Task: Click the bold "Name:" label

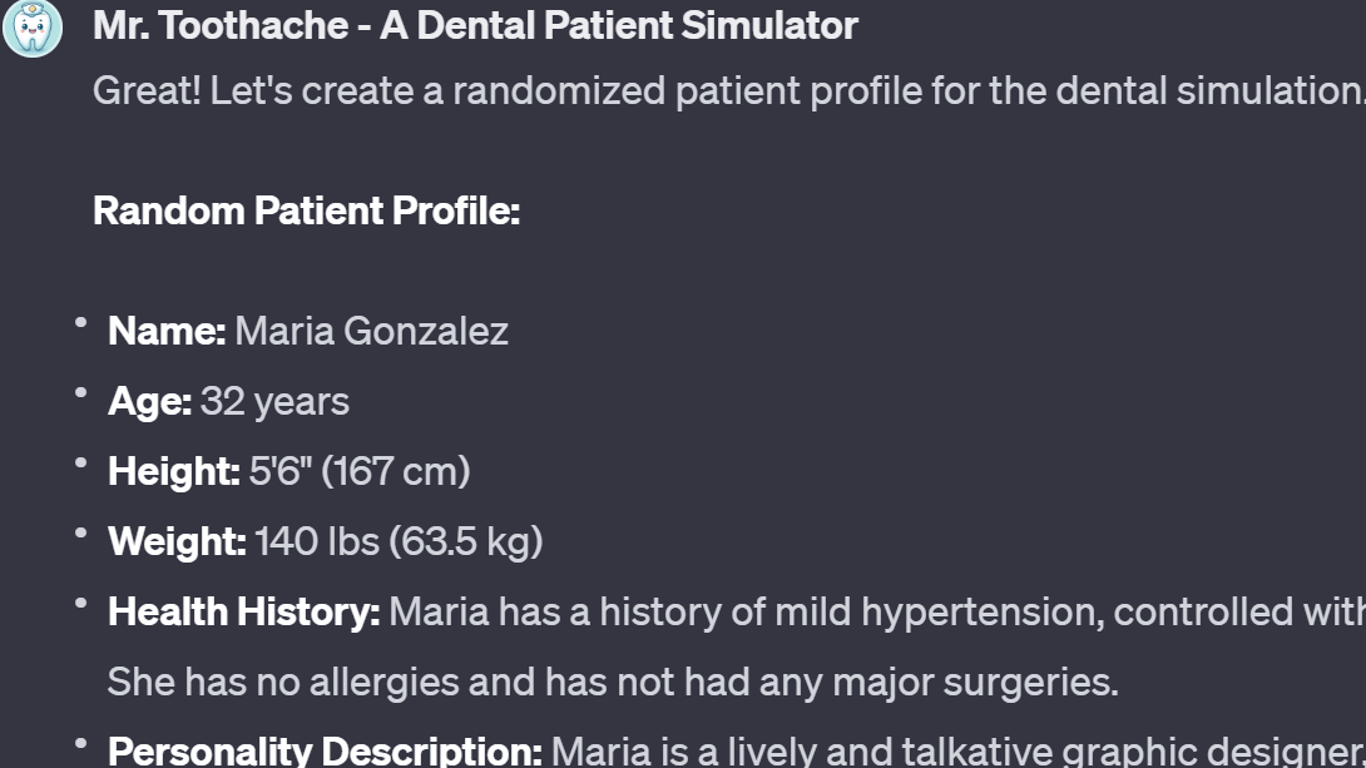Action: pos(167,331)
